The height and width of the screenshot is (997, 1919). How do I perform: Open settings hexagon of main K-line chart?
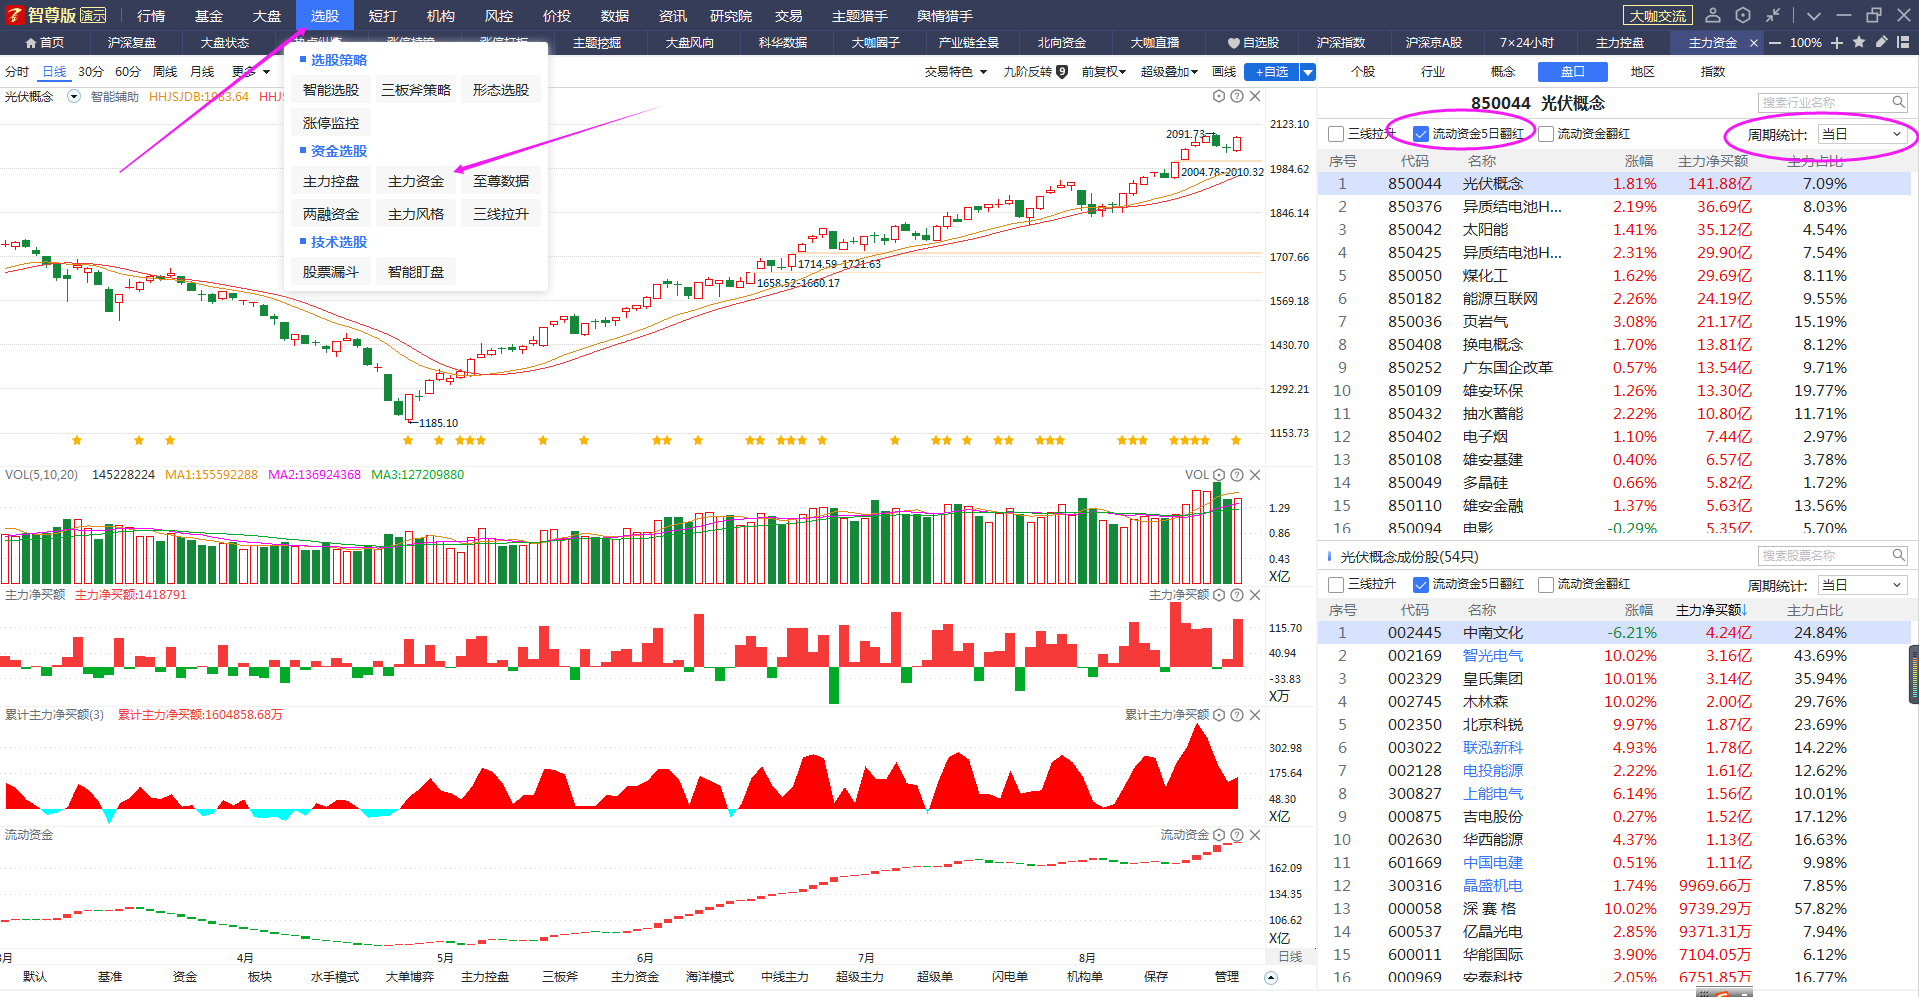point(1219,96)
